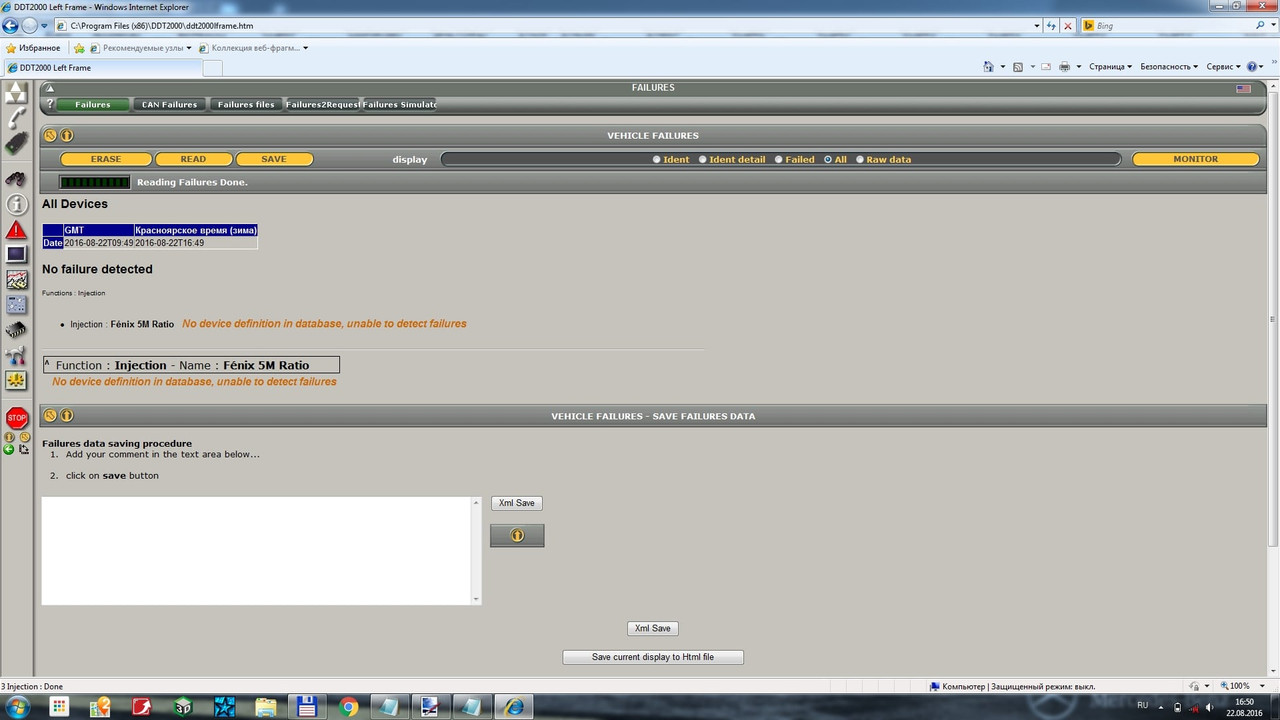Click the question mark help icon beside Failures tab
The height and width of the screenshot is (720, 1280).
pyautogui.click(x=50, y=104)
